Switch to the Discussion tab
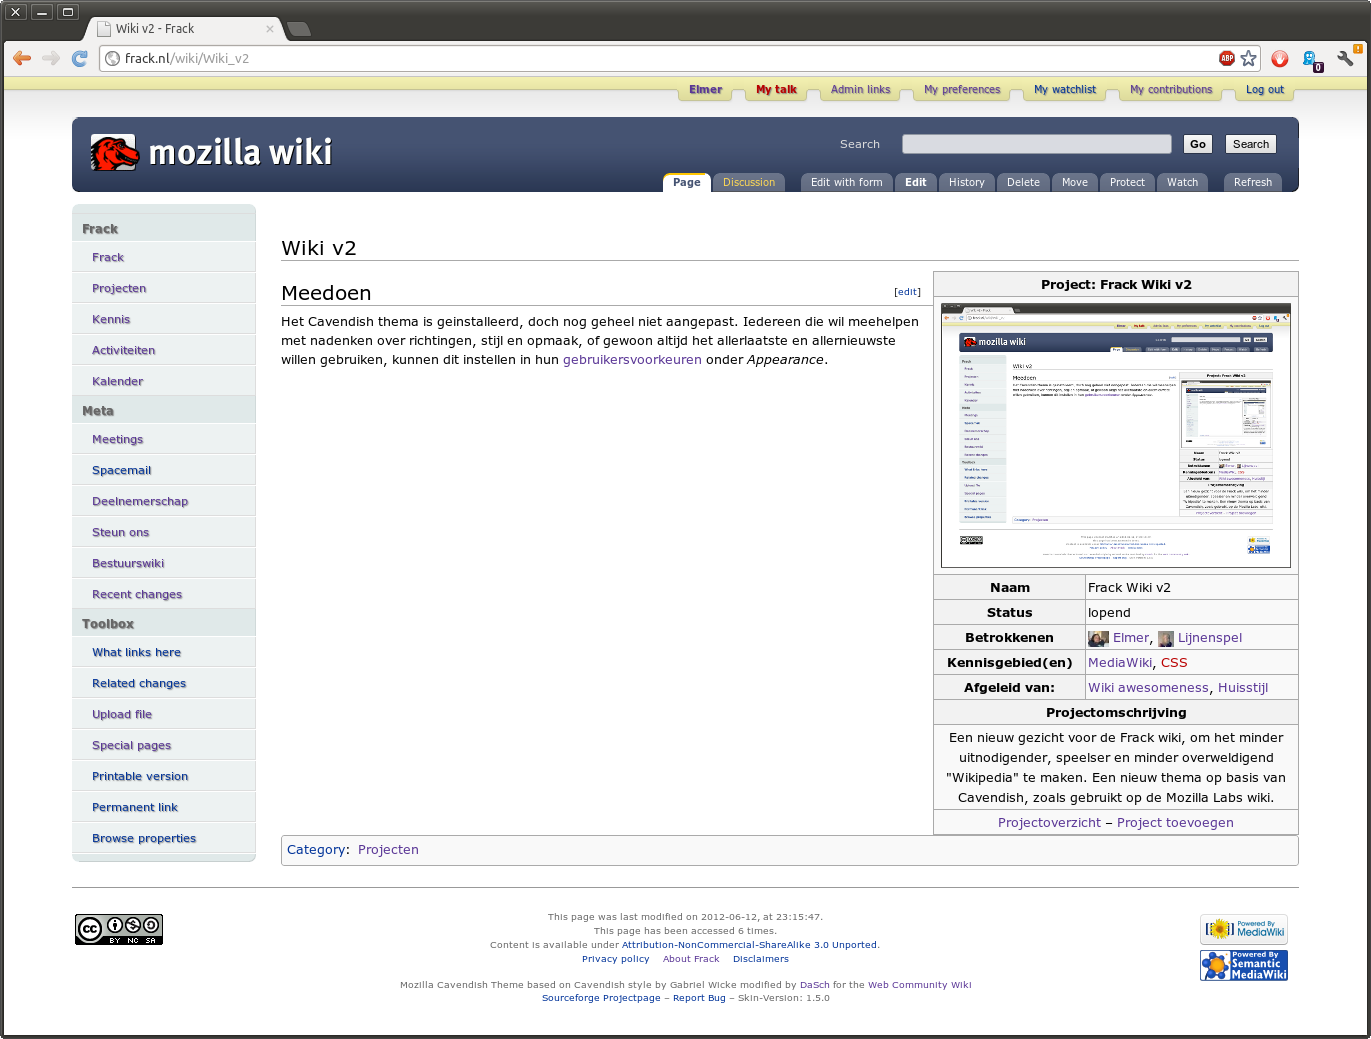This screenshot has height=1039, width=1371. pyautogui.click(x=749, y=182)
